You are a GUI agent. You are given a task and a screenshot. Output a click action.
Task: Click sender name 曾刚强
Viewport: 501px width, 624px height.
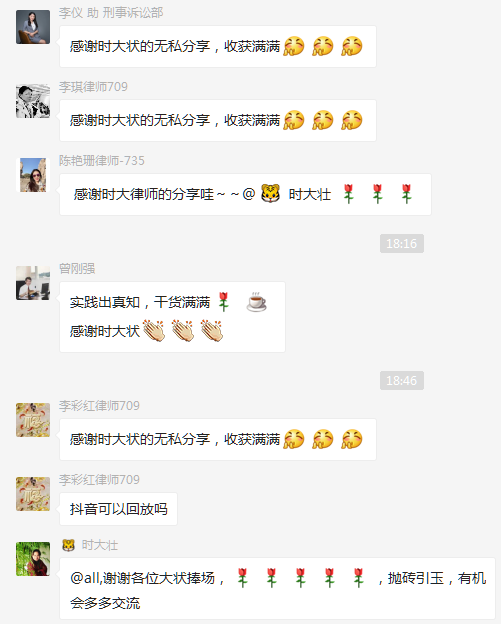(x=77, y=269)
